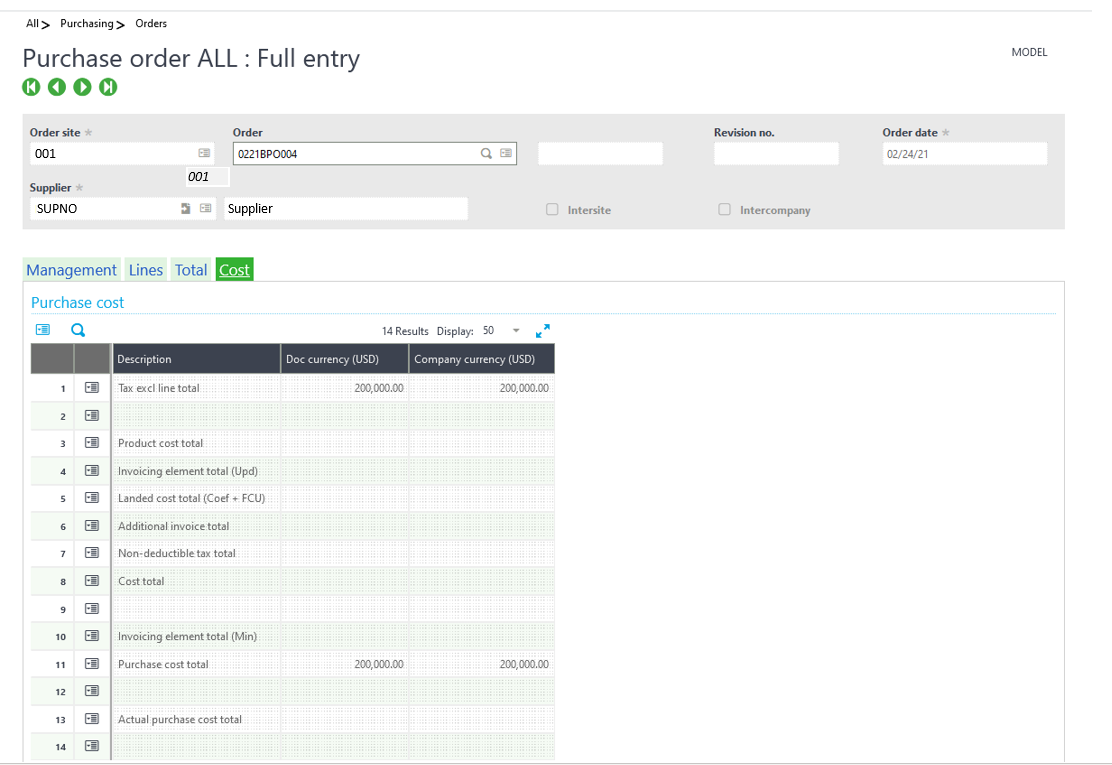Open row 1 line actions icon
Screen dimensions: 1112x765
tap(92, 387)
